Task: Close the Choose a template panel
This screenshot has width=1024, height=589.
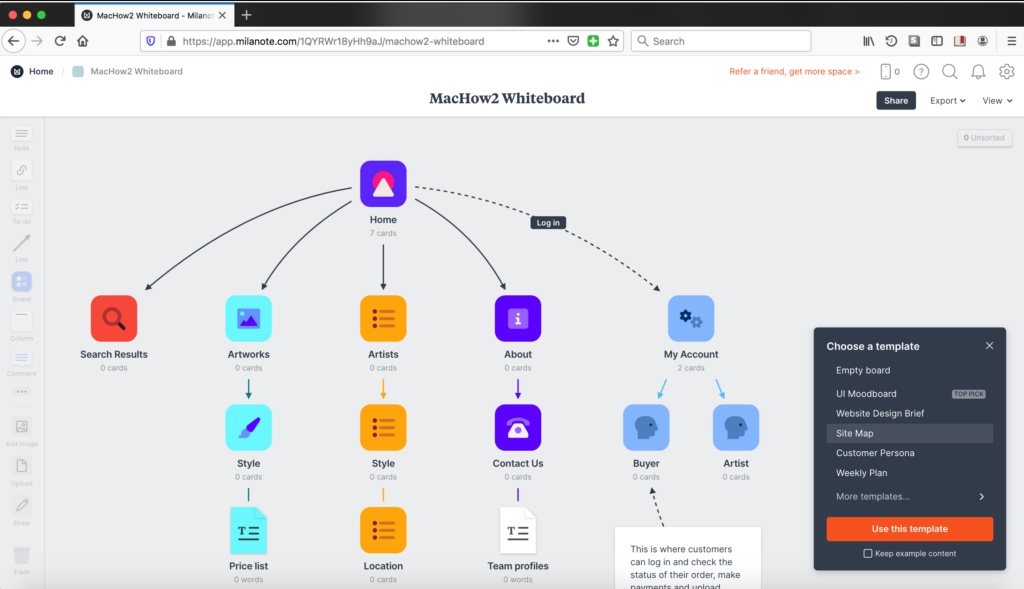Action: pos(989,346)
